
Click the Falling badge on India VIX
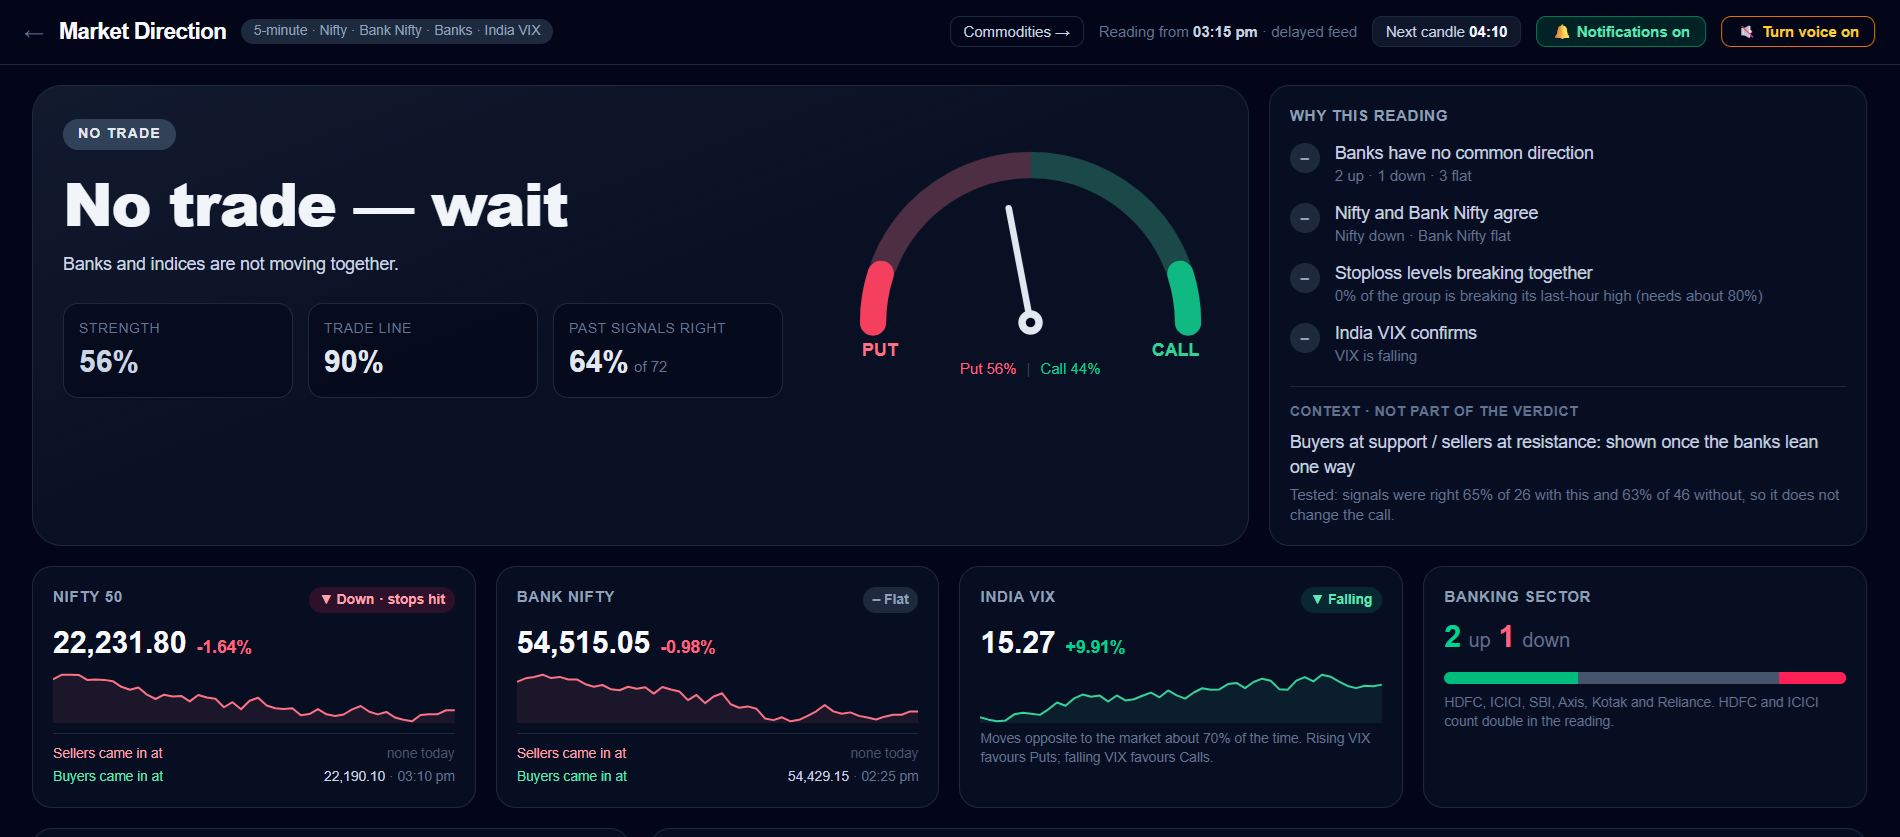(1341, 599)
